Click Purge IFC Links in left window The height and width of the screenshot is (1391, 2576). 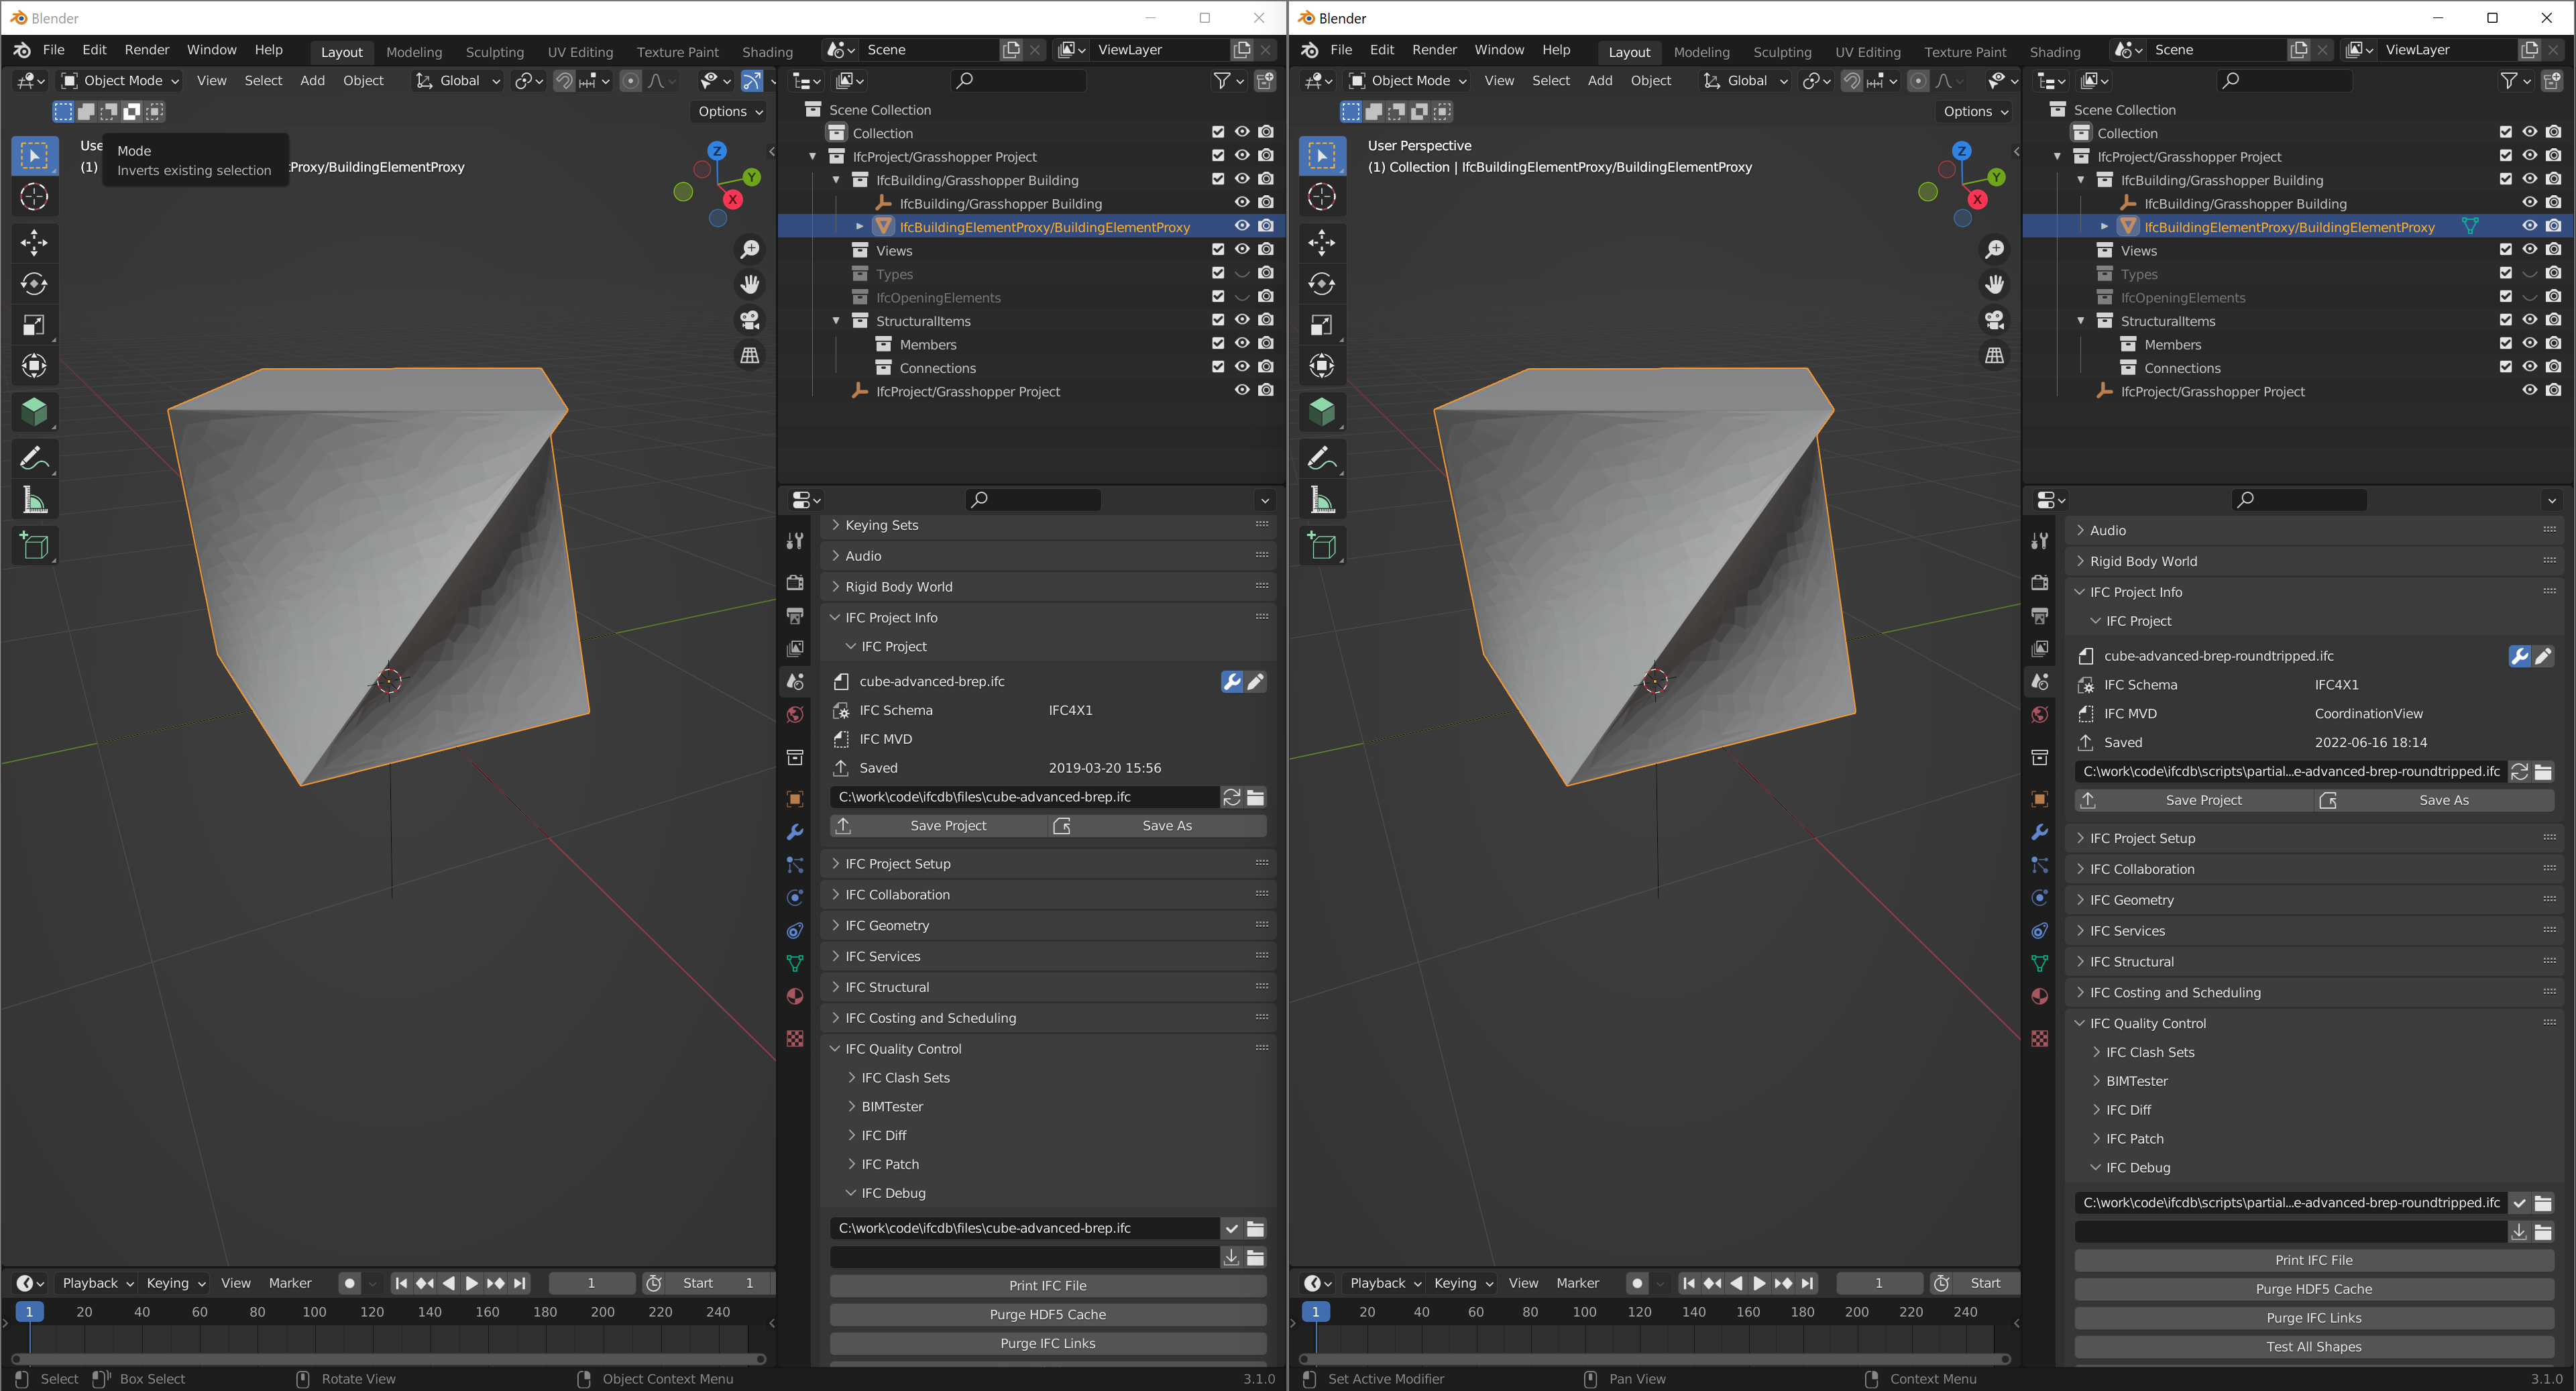pyautogui.click(x=1048, y=1344)
